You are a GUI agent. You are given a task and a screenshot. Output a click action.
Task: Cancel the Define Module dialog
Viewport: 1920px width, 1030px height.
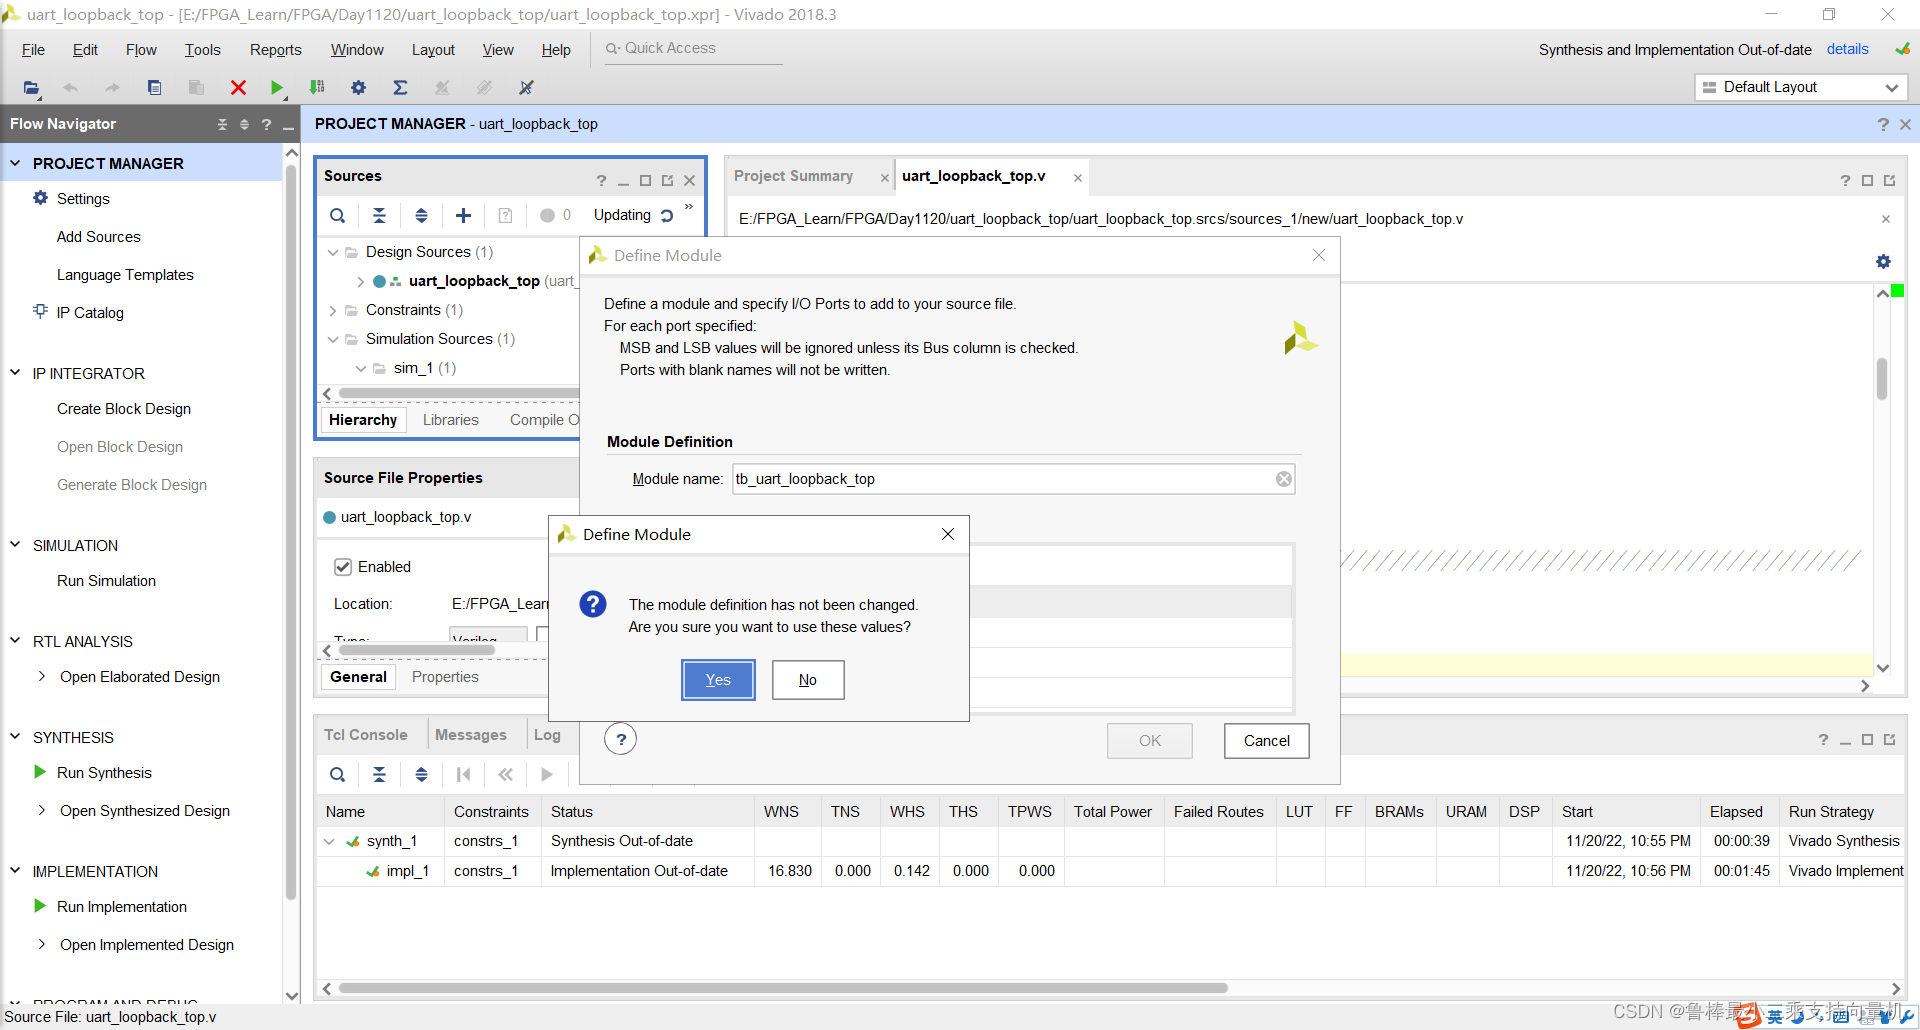pyautogui.click(x=1266, y=741)
